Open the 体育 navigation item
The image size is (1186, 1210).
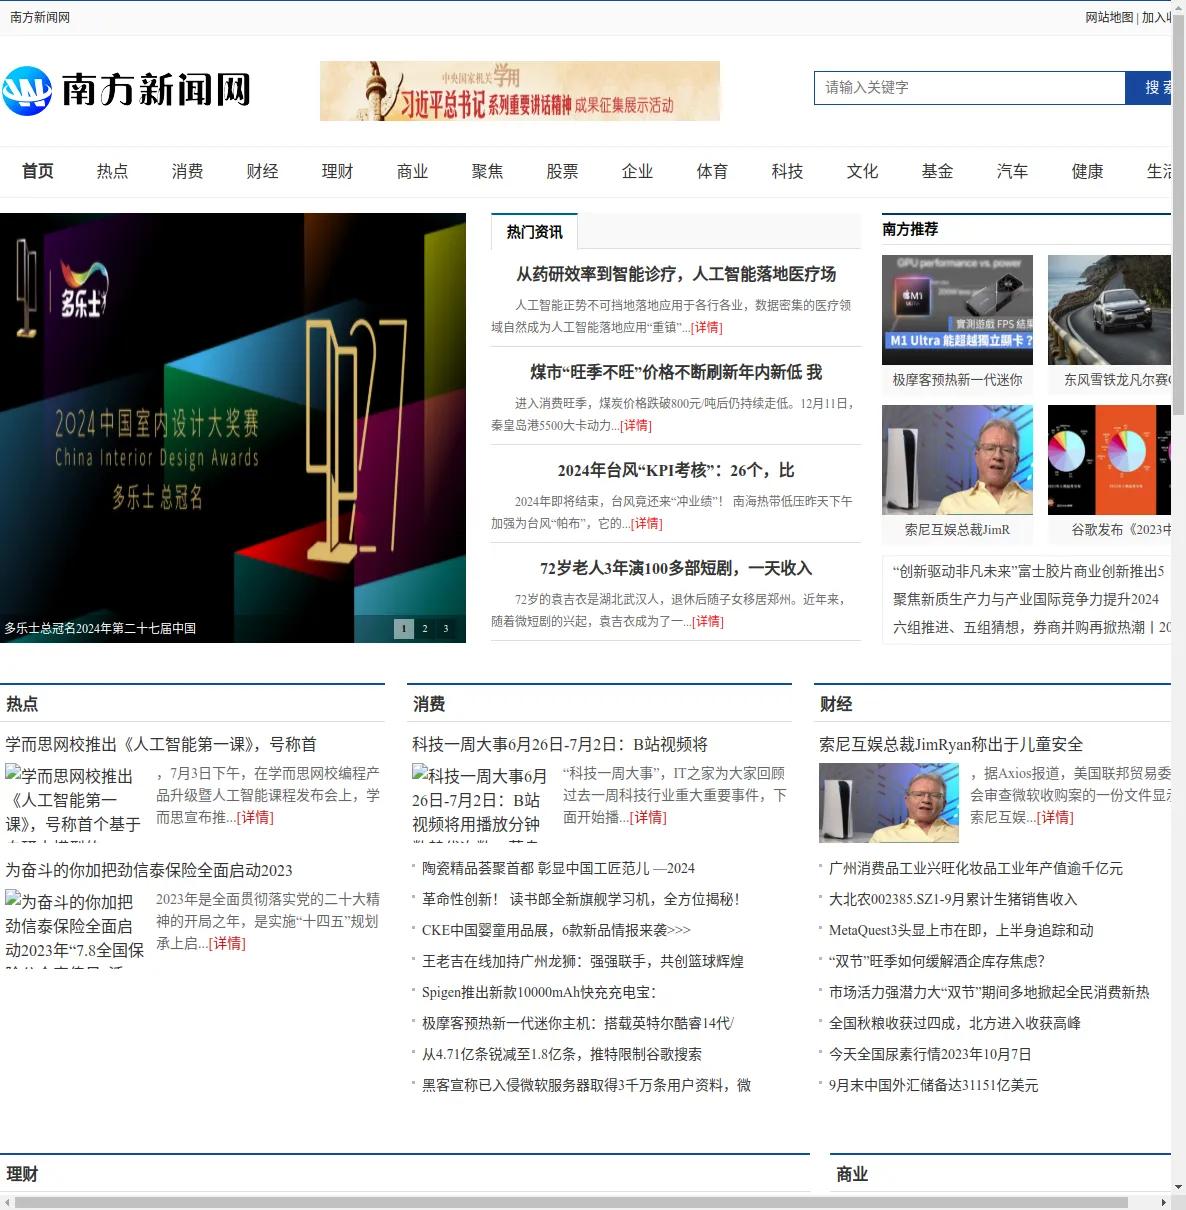tap(713, 171)
